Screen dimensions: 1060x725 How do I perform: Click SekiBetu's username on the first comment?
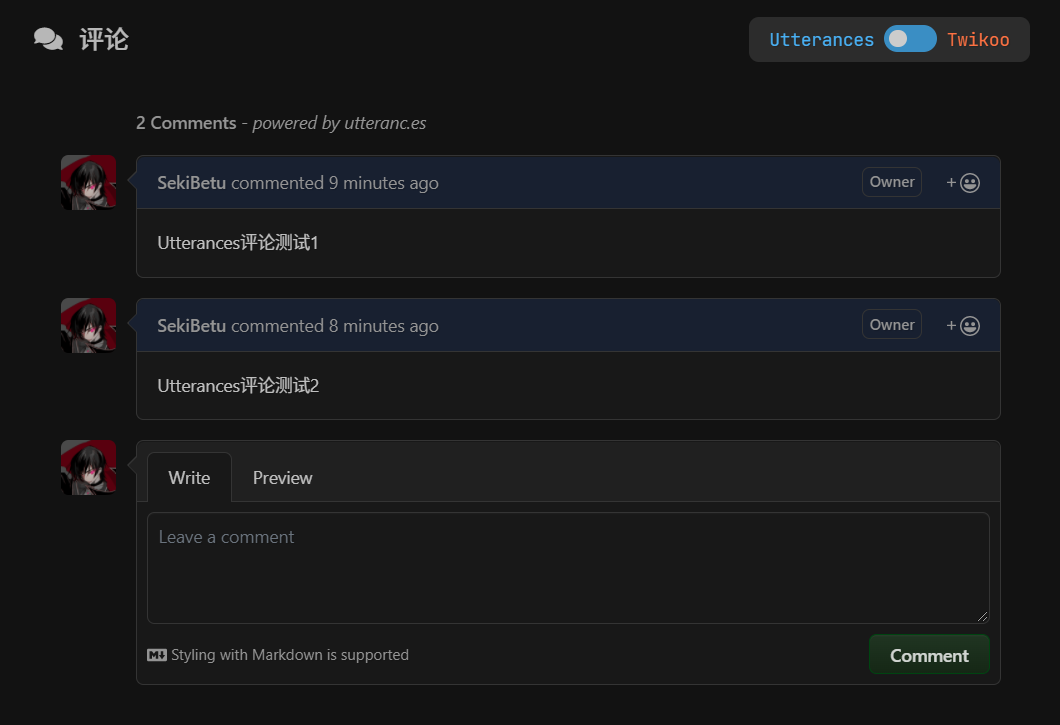(191, 182)
